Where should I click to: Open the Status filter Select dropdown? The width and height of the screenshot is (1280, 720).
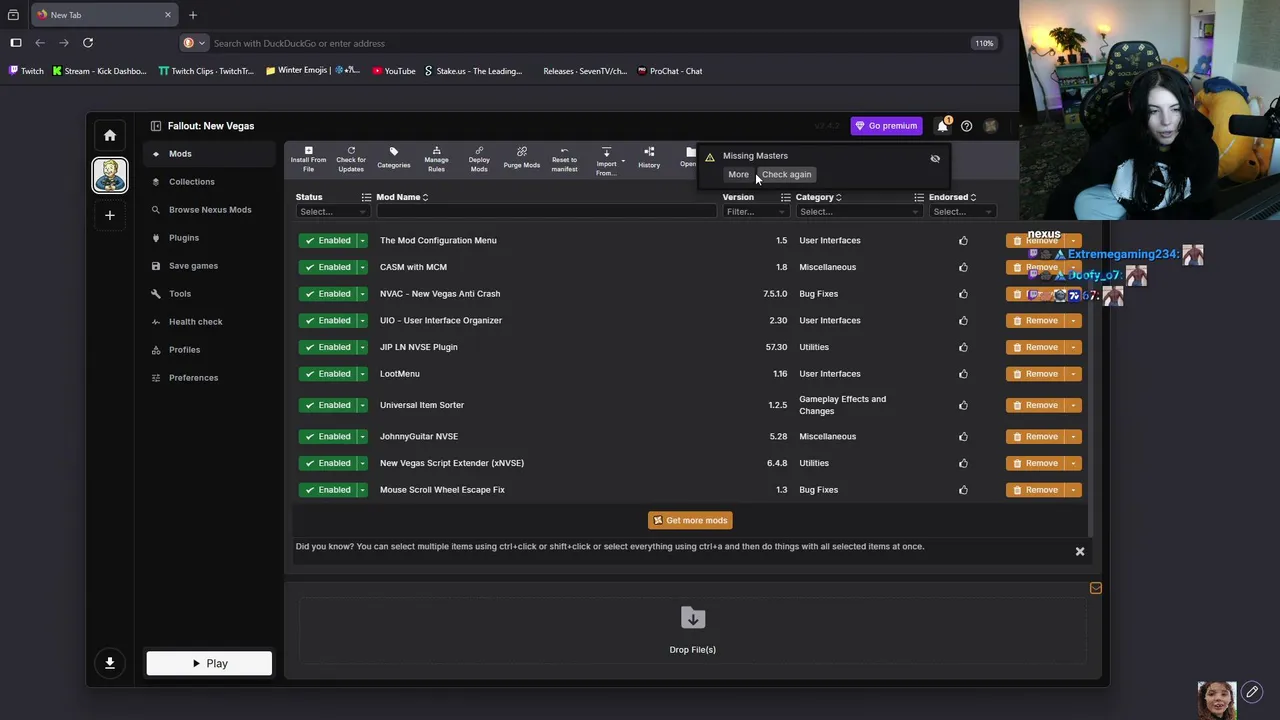pos(332,211)
